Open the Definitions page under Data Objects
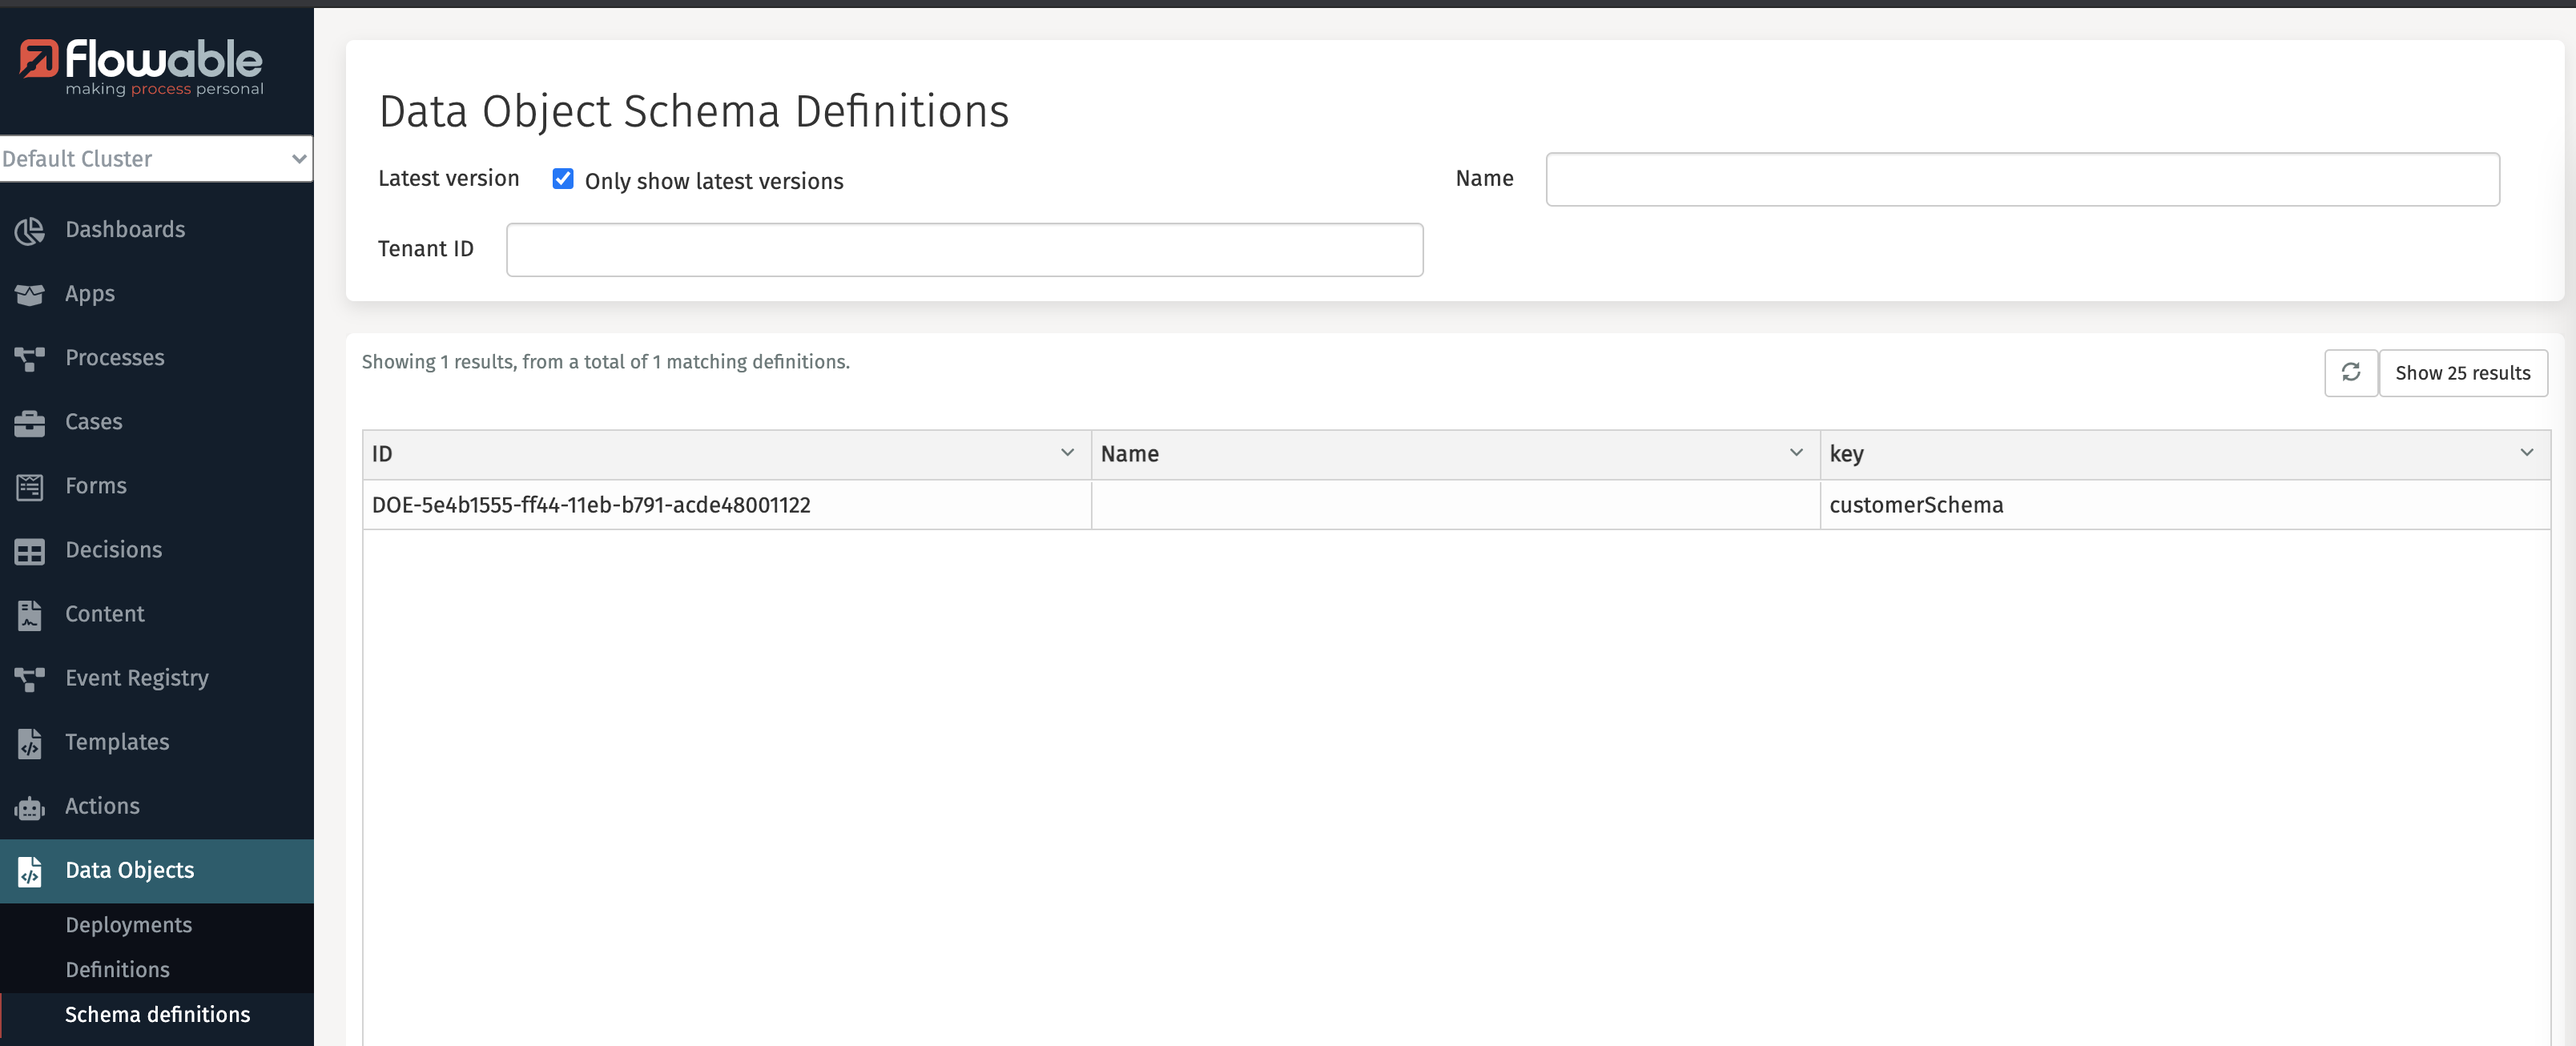Image resolution: width=2576 pixels, height=1046 pixels. click(117, 969)
